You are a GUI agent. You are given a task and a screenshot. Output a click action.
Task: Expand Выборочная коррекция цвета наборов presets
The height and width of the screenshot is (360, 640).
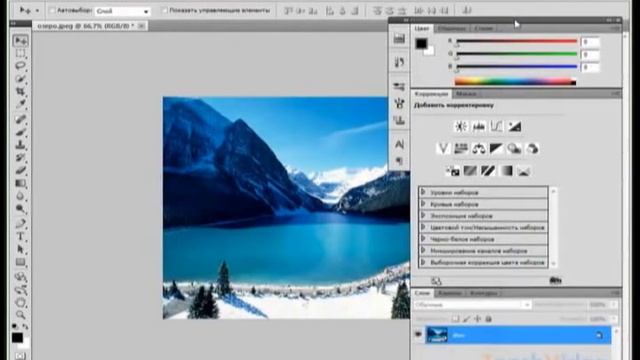[x=423, y=262]
